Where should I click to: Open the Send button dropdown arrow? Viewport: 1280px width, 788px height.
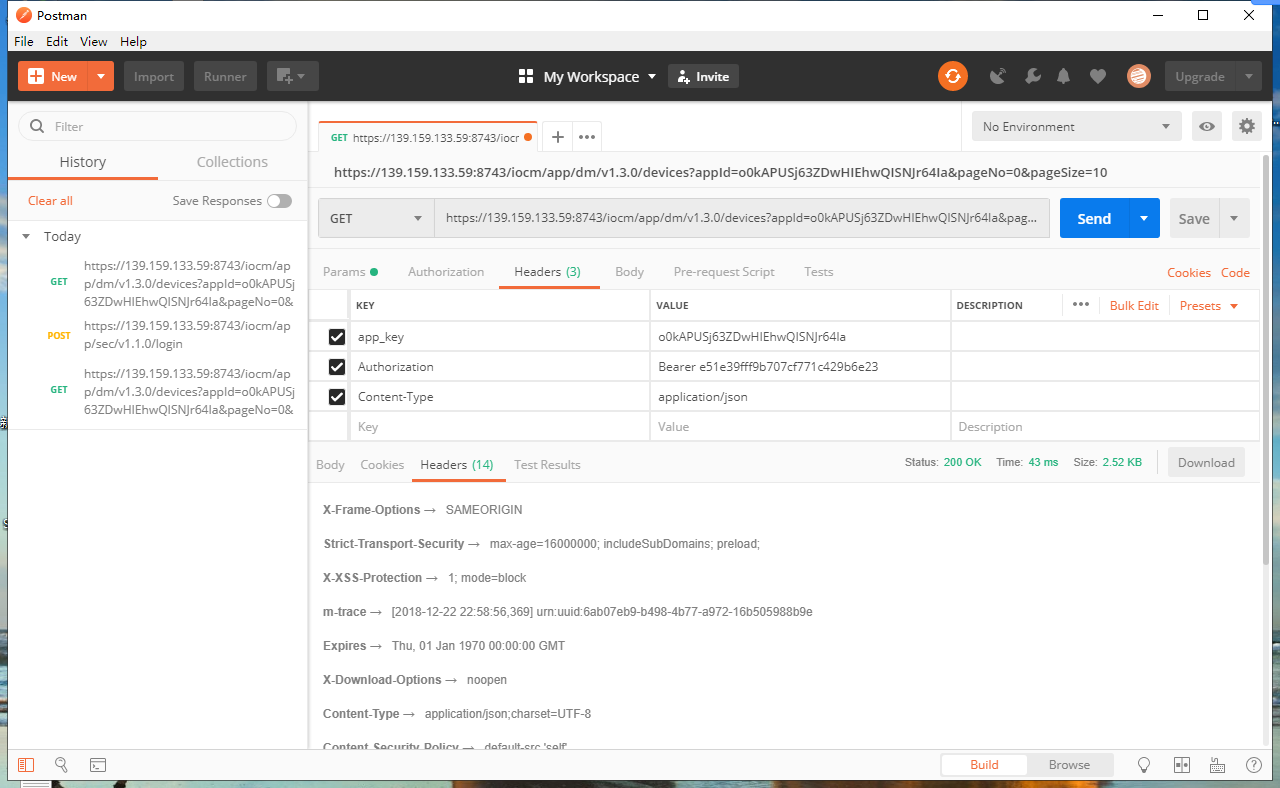pyautogui.click(x=1144, y=218)
